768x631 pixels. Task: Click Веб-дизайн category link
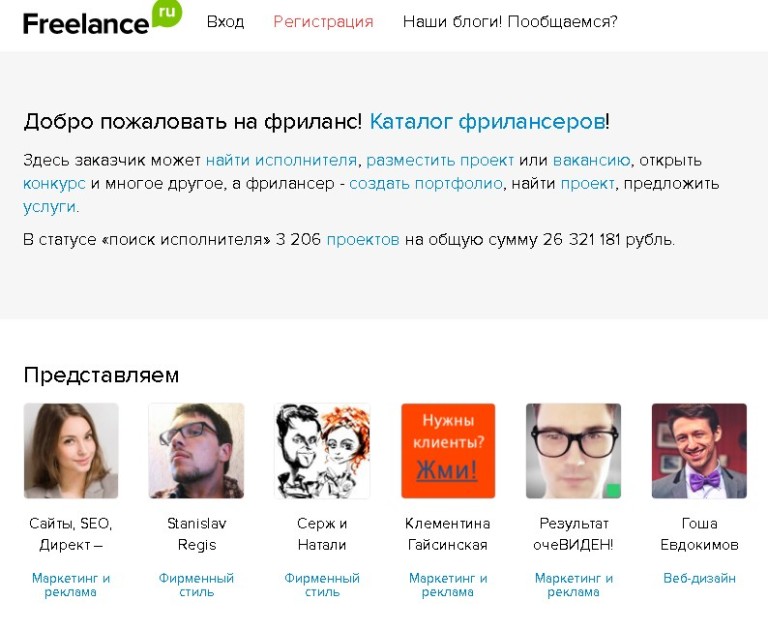(699, 578)
